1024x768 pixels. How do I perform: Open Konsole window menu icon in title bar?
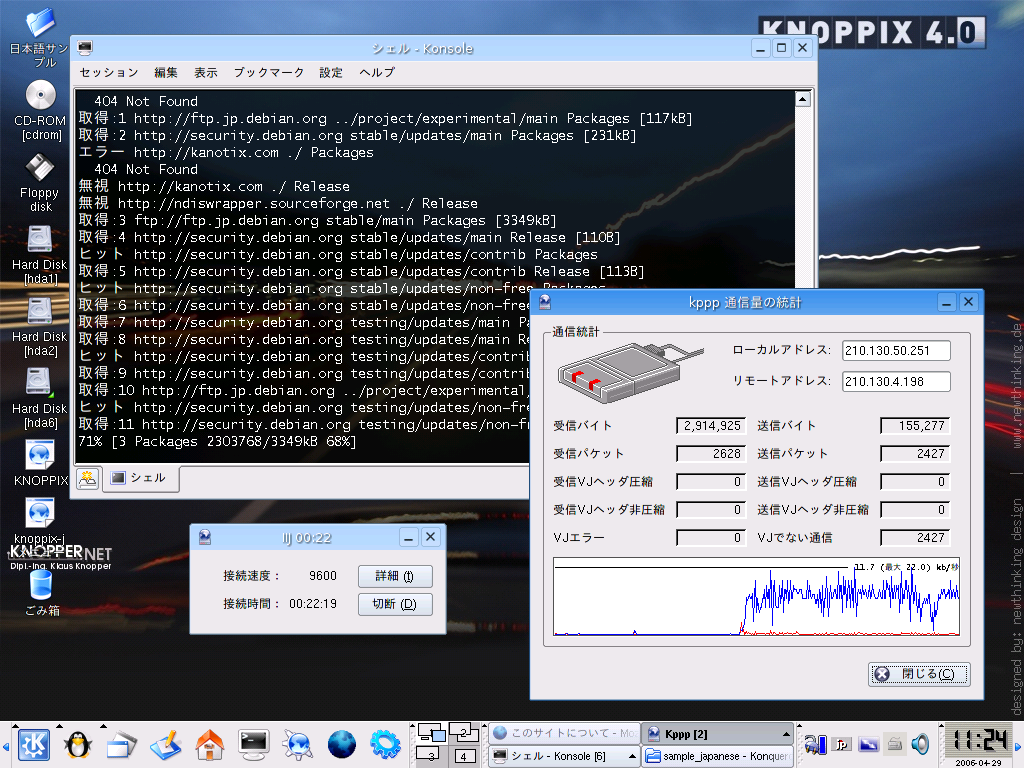point(86,48)
